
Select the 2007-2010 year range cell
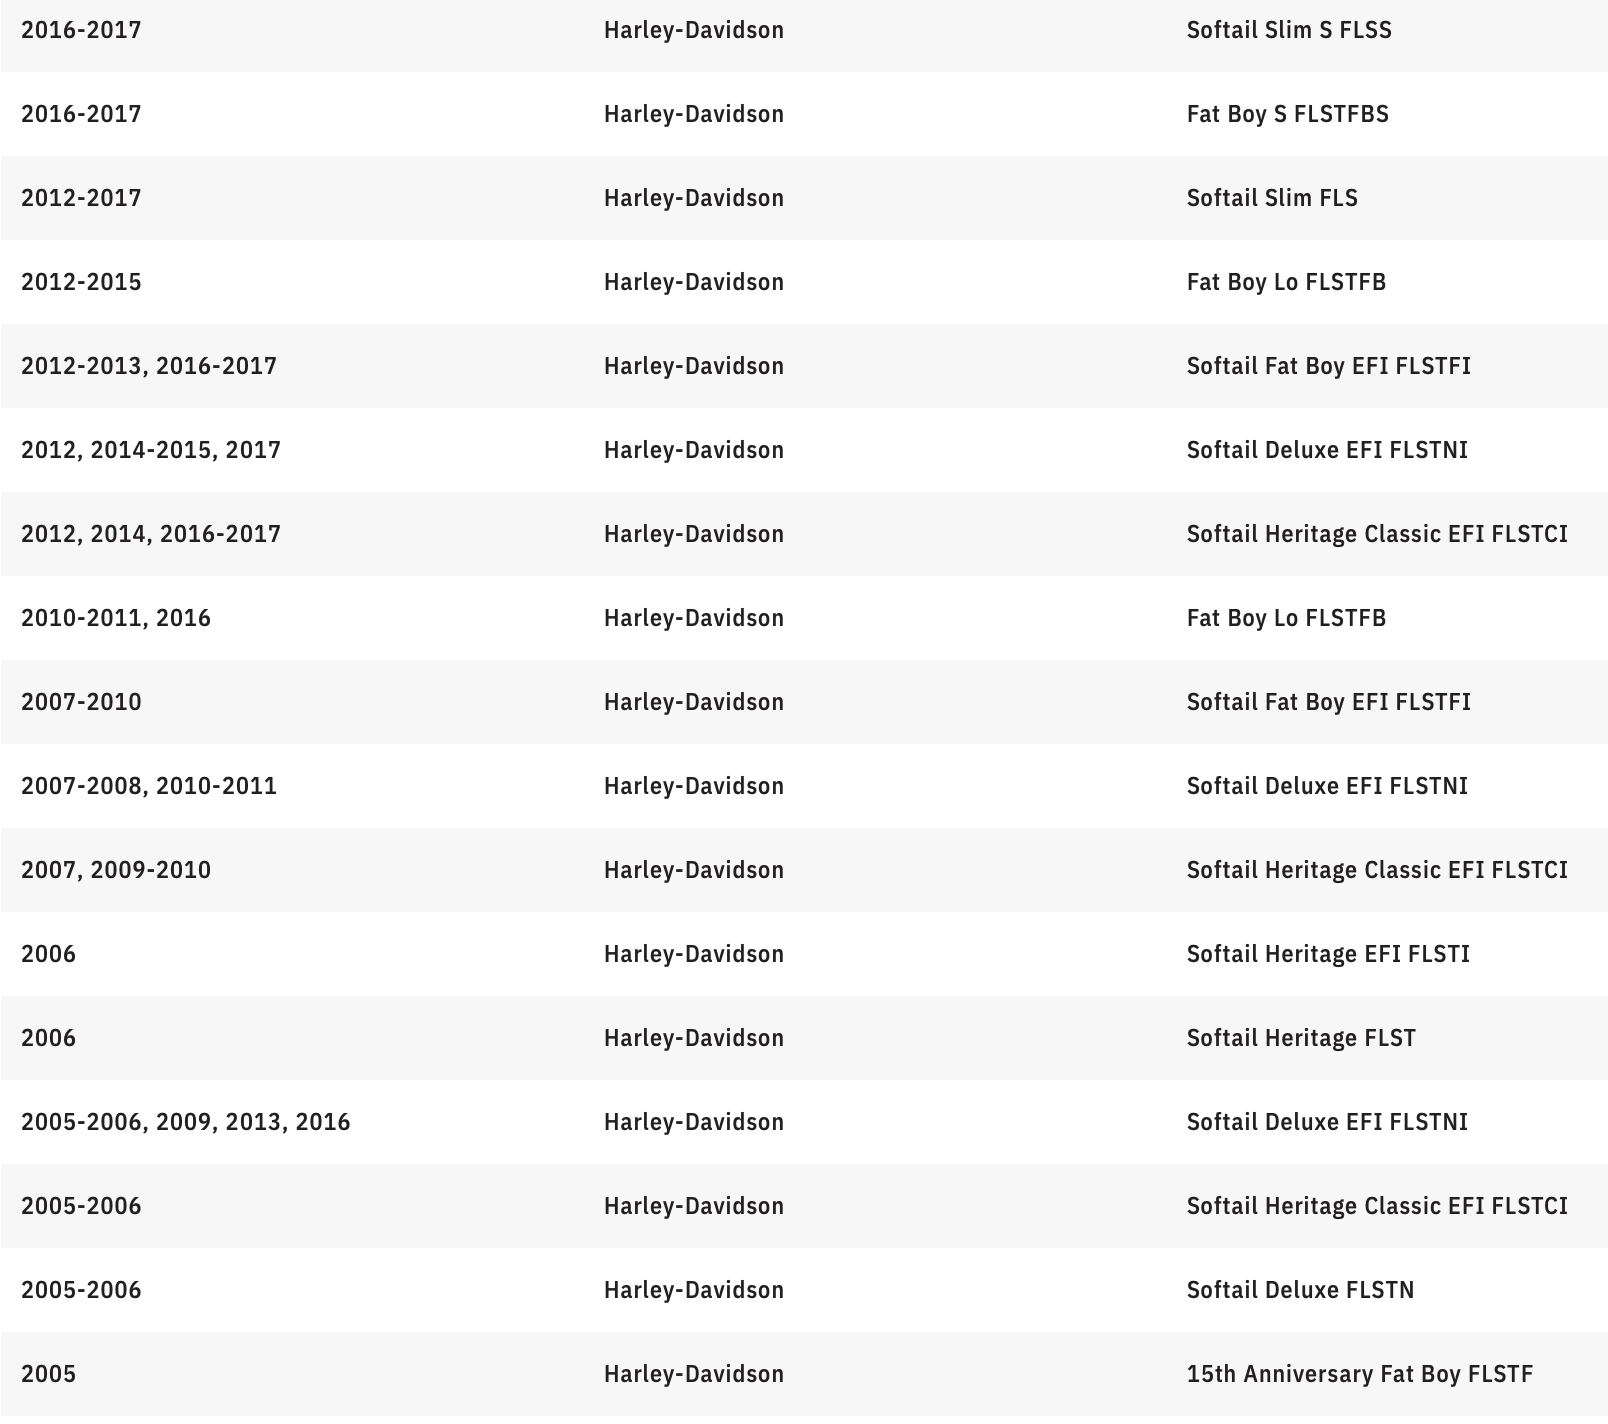(x=81, y=702)
